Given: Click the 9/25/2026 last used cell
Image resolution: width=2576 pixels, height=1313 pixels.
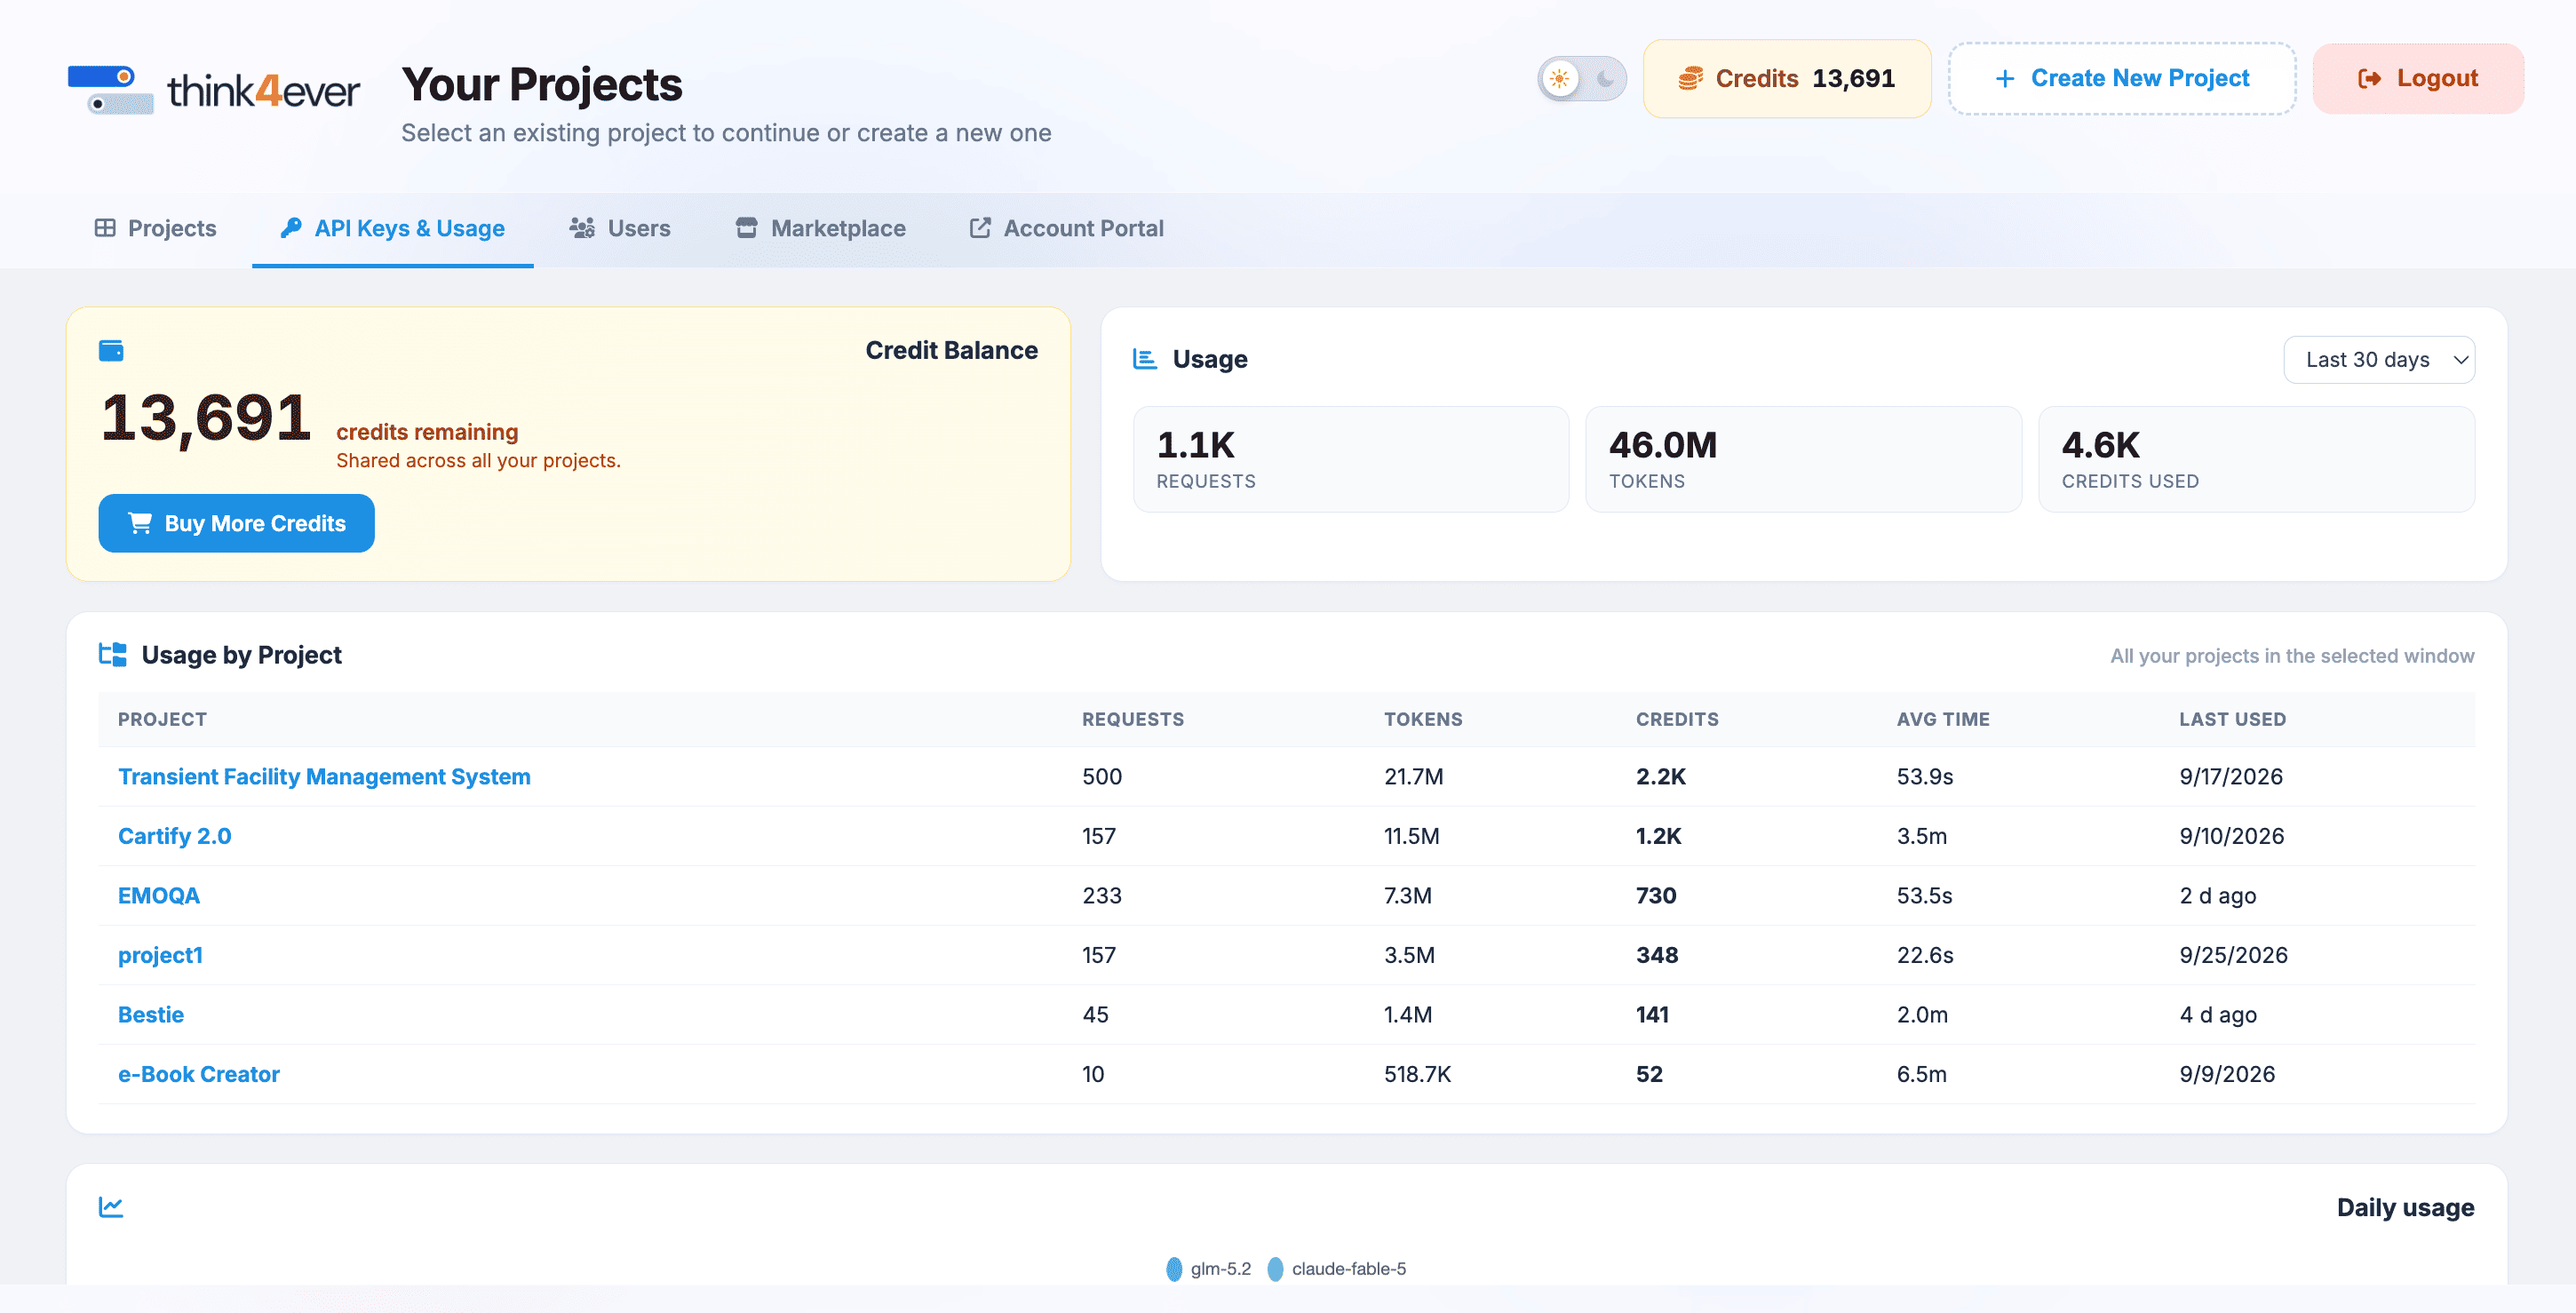Looking at the screenshot, I should (2233, 955).
